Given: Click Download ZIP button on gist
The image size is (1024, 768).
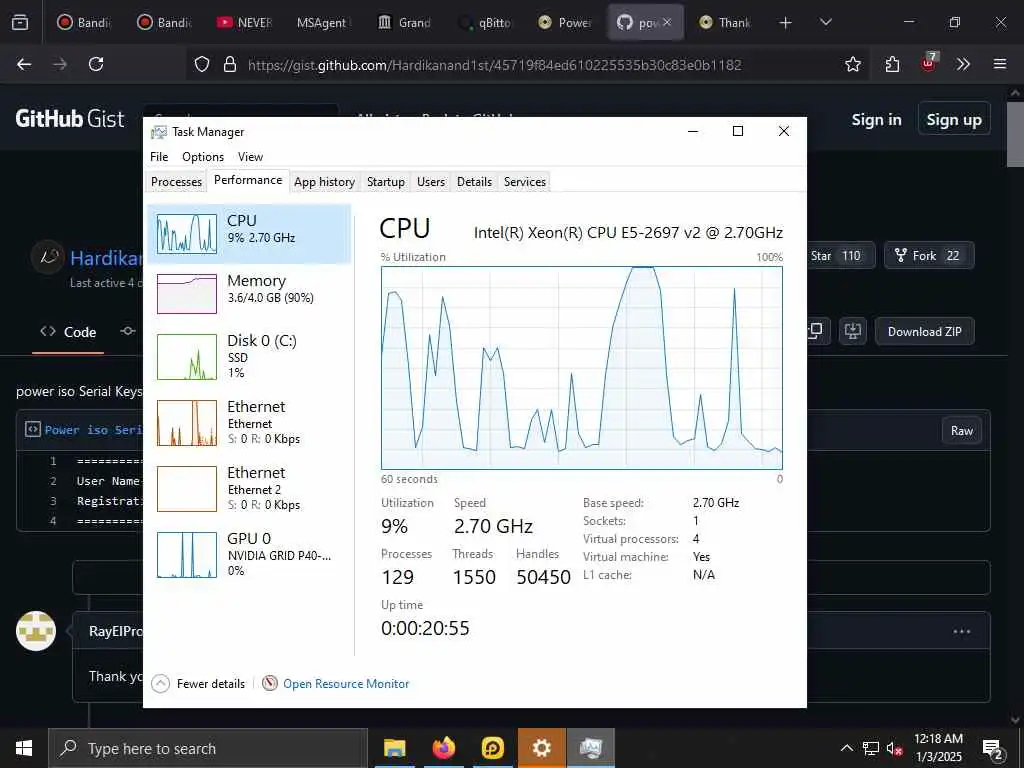Looking at the screenshot, I should coord(924,332).
